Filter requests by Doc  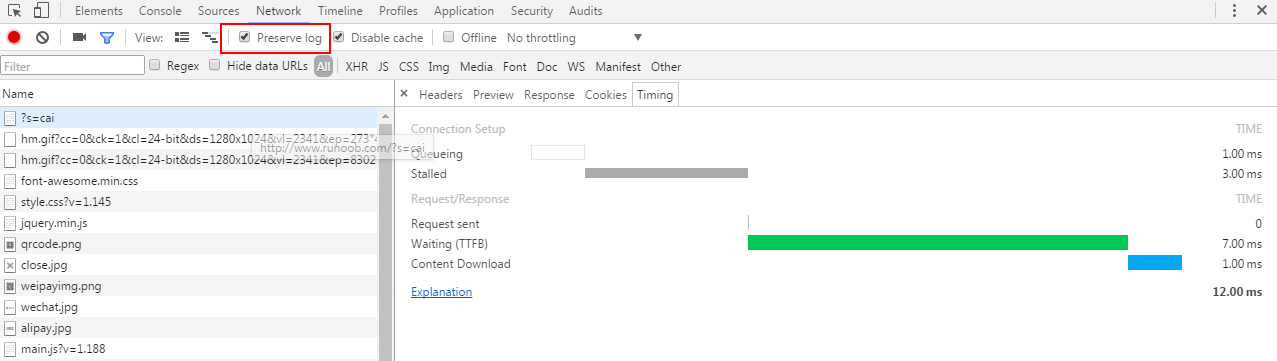pyautogui.click(x=547, y=67)
